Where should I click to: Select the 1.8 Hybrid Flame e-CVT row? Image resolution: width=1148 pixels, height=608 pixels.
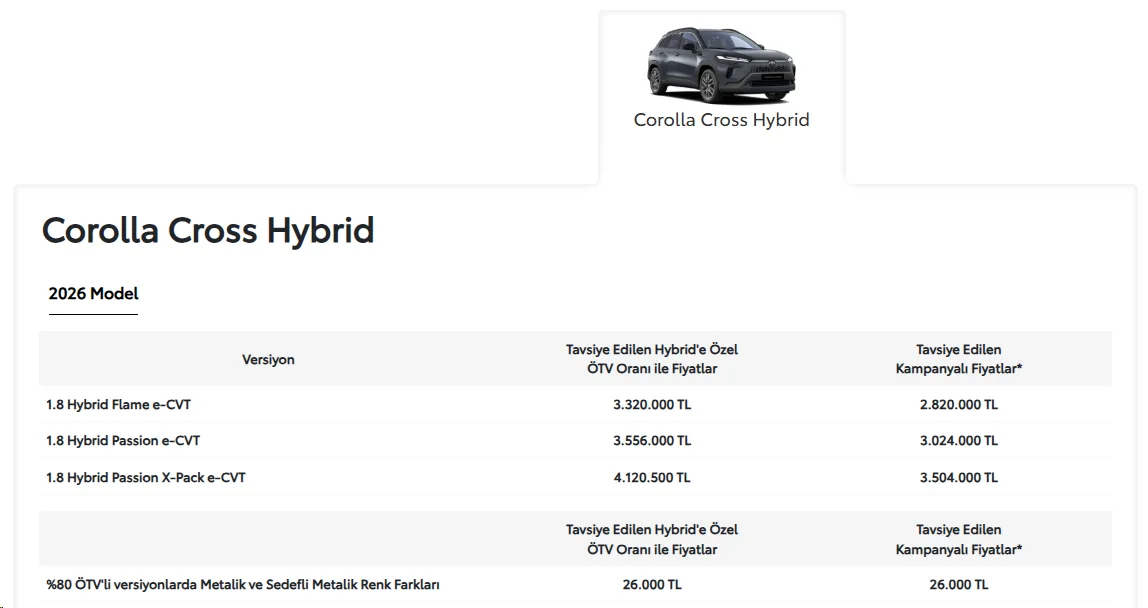pos(575,404)
